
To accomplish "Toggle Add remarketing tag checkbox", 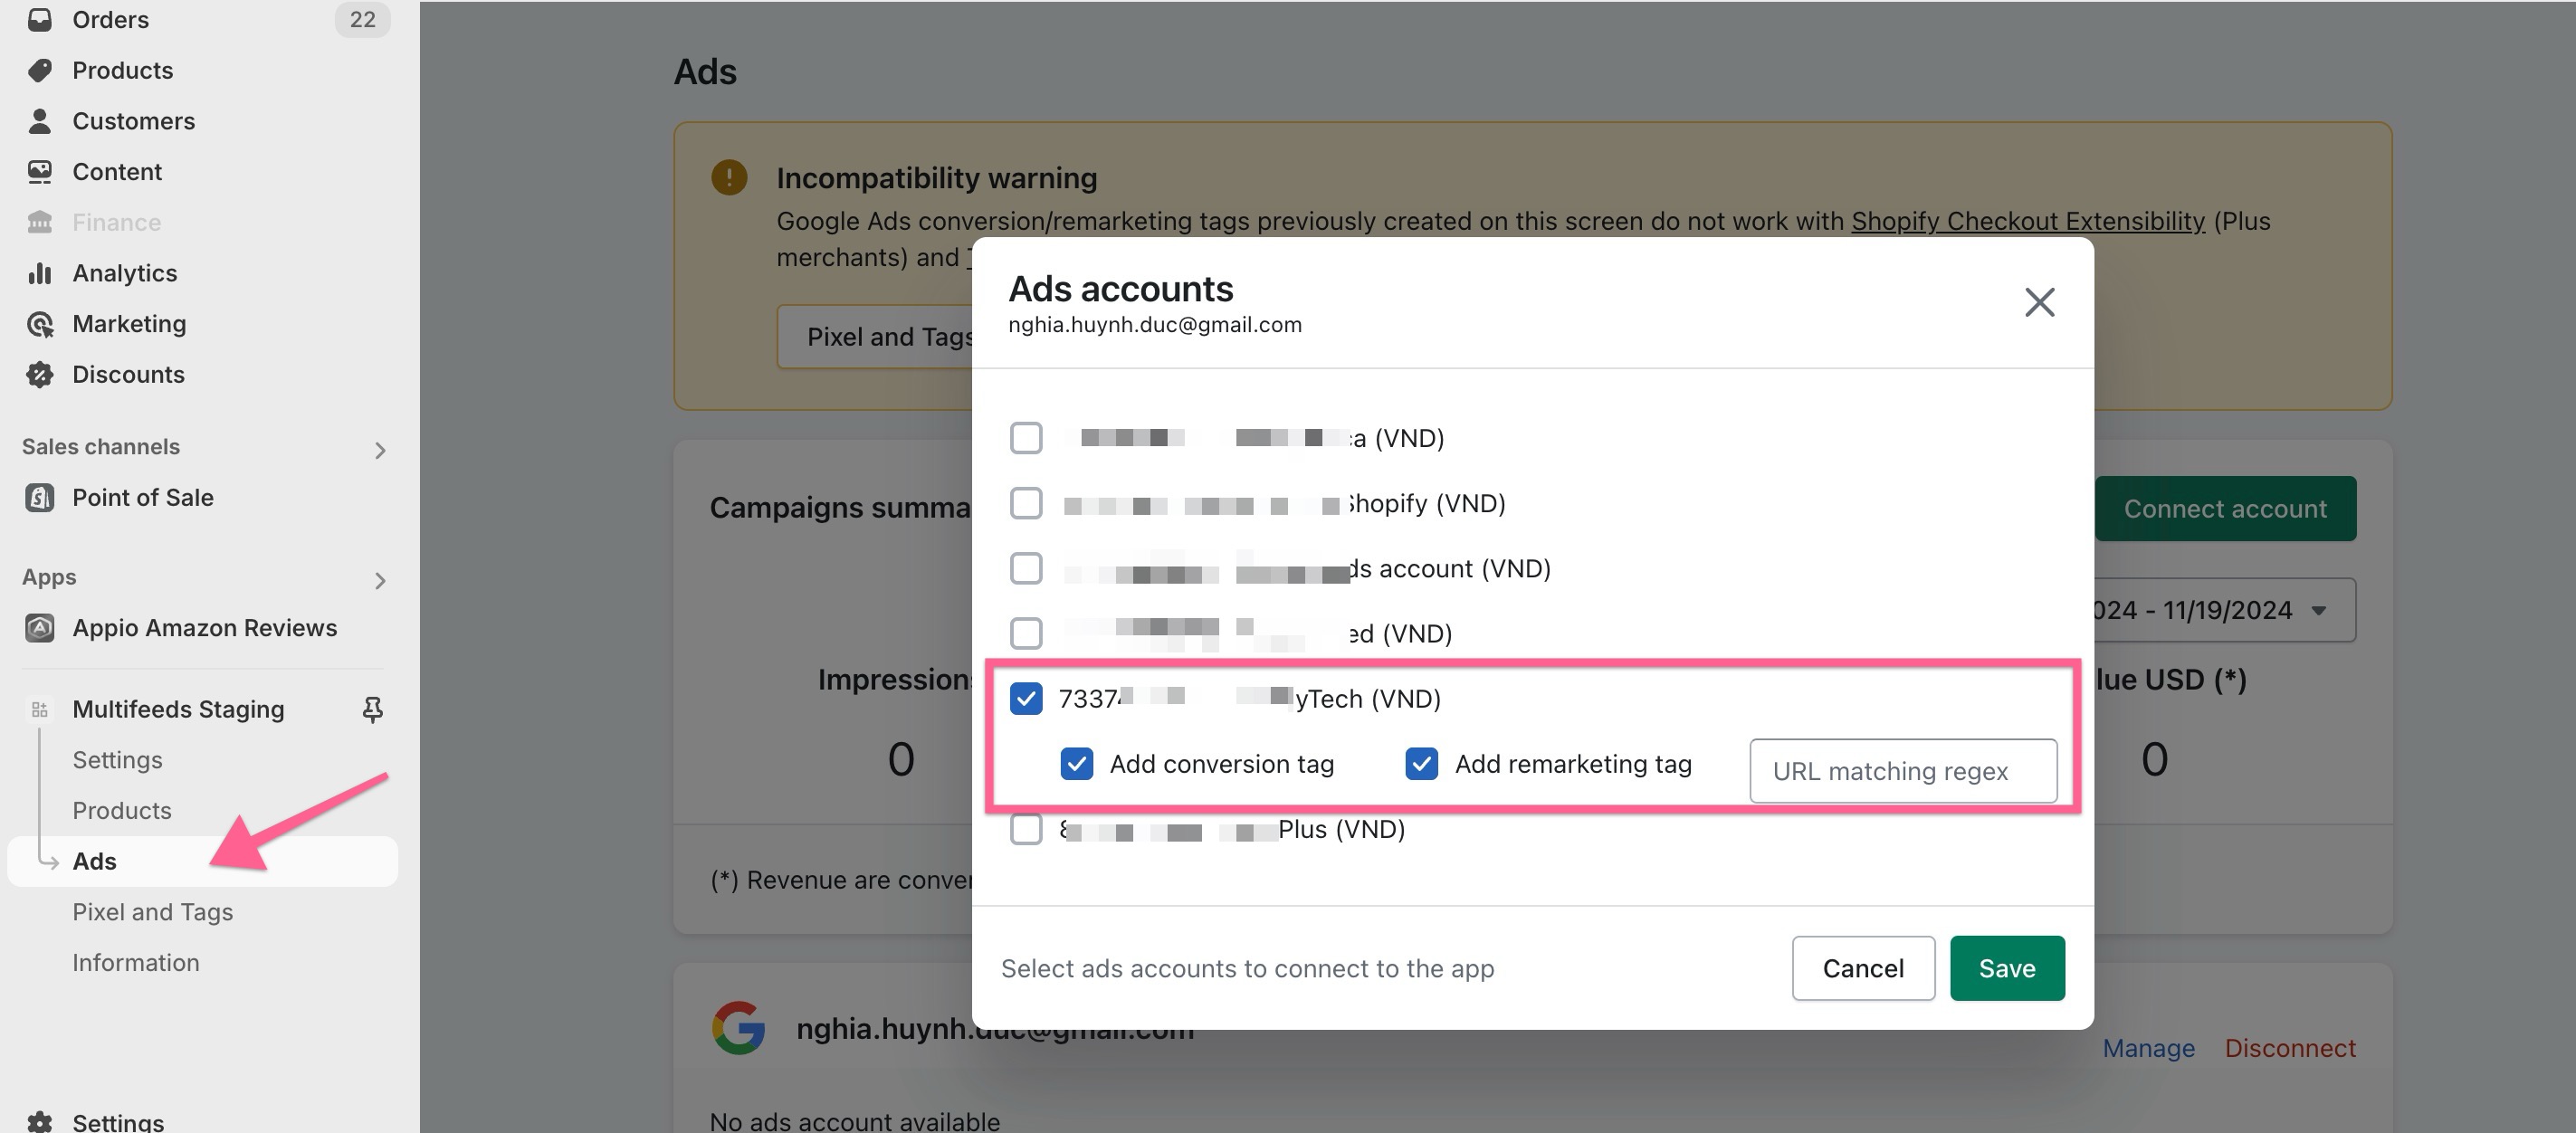I will (1421, 763).
